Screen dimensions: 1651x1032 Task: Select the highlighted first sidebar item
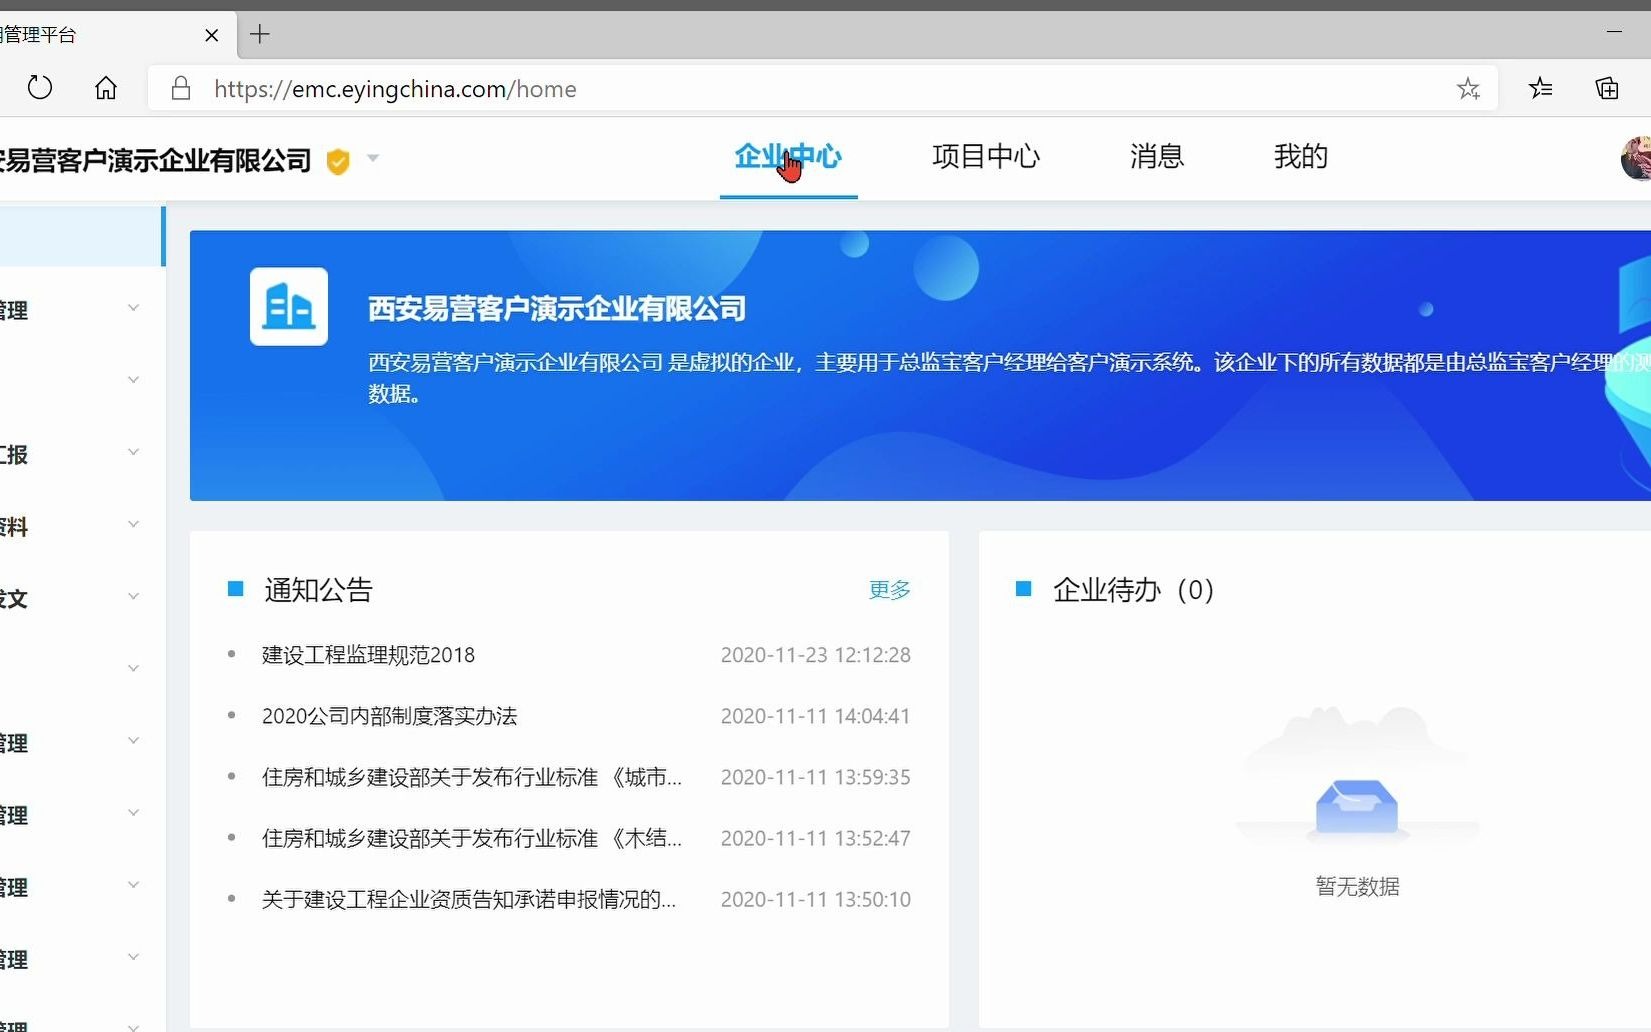tap(82, 236)
